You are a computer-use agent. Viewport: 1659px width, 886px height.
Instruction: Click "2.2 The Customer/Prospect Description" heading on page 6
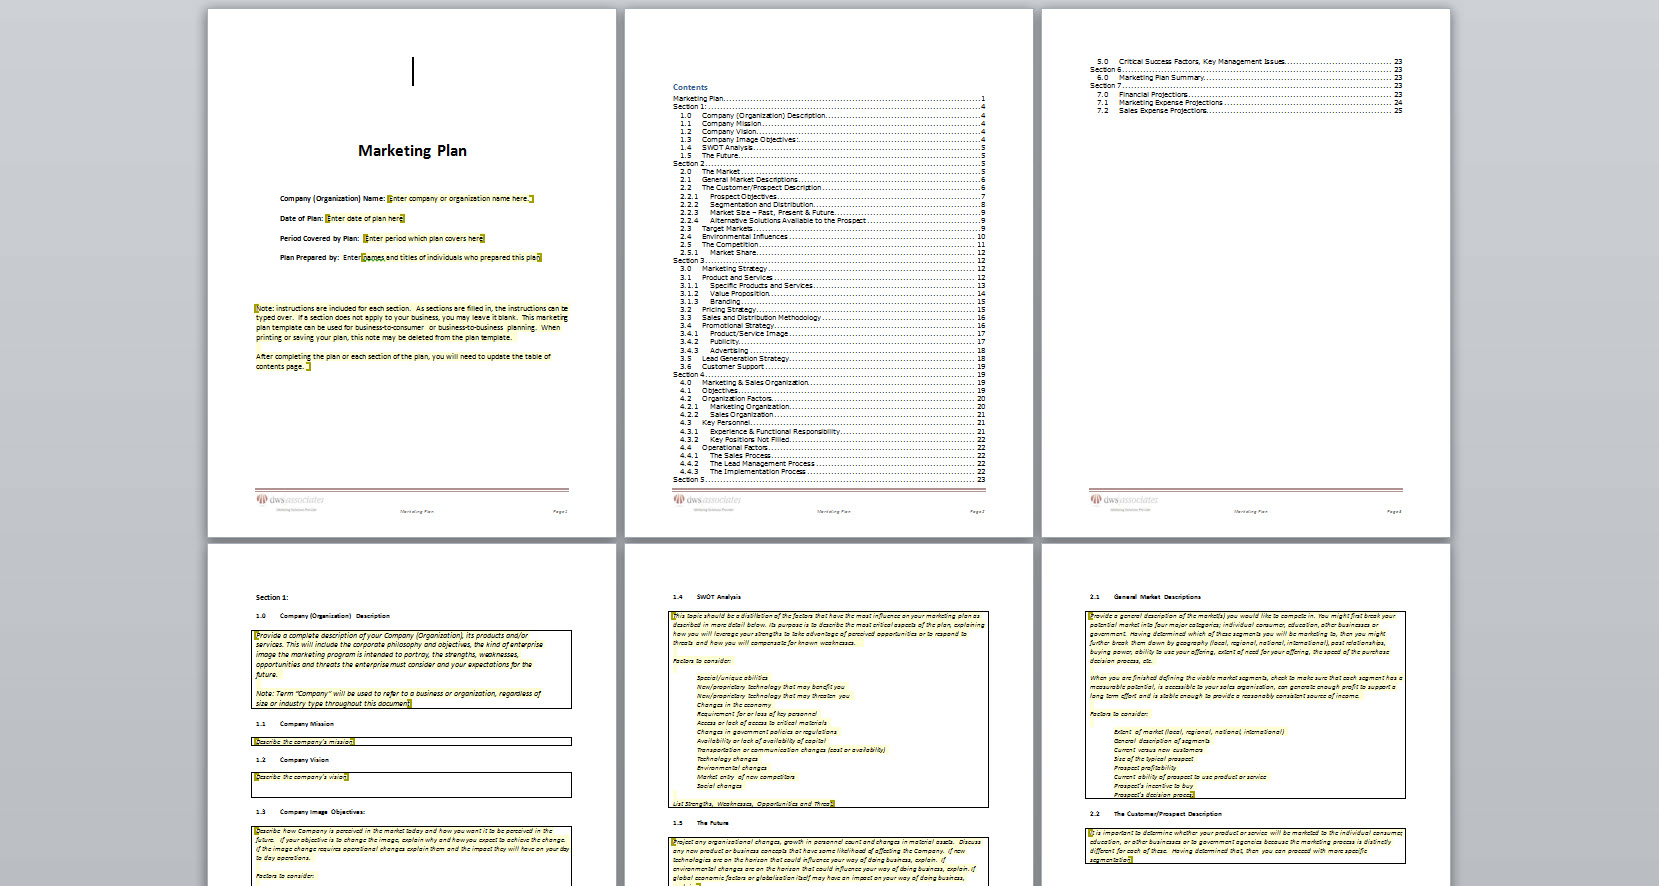coord(1155,814)
